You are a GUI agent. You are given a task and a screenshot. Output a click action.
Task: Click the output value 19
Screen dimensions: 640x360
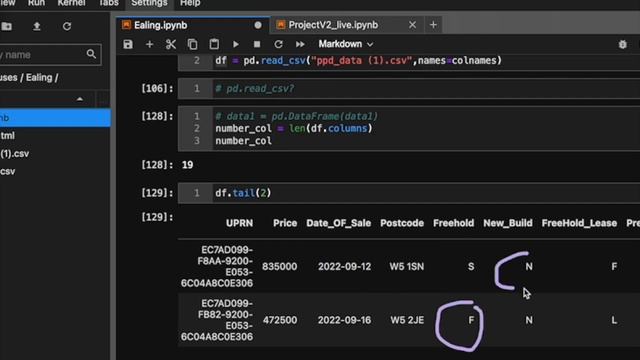point(187,165)
